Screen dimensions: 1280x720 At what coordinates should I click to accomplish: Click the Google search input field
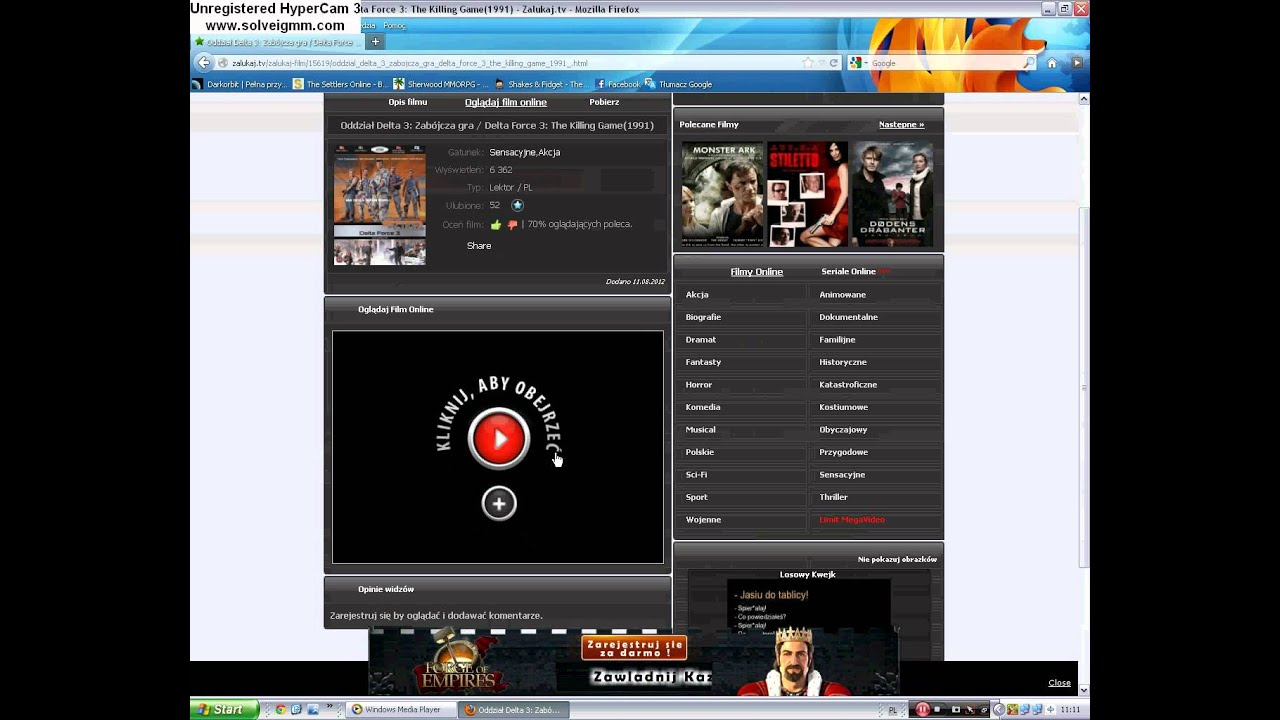[945, 63]
